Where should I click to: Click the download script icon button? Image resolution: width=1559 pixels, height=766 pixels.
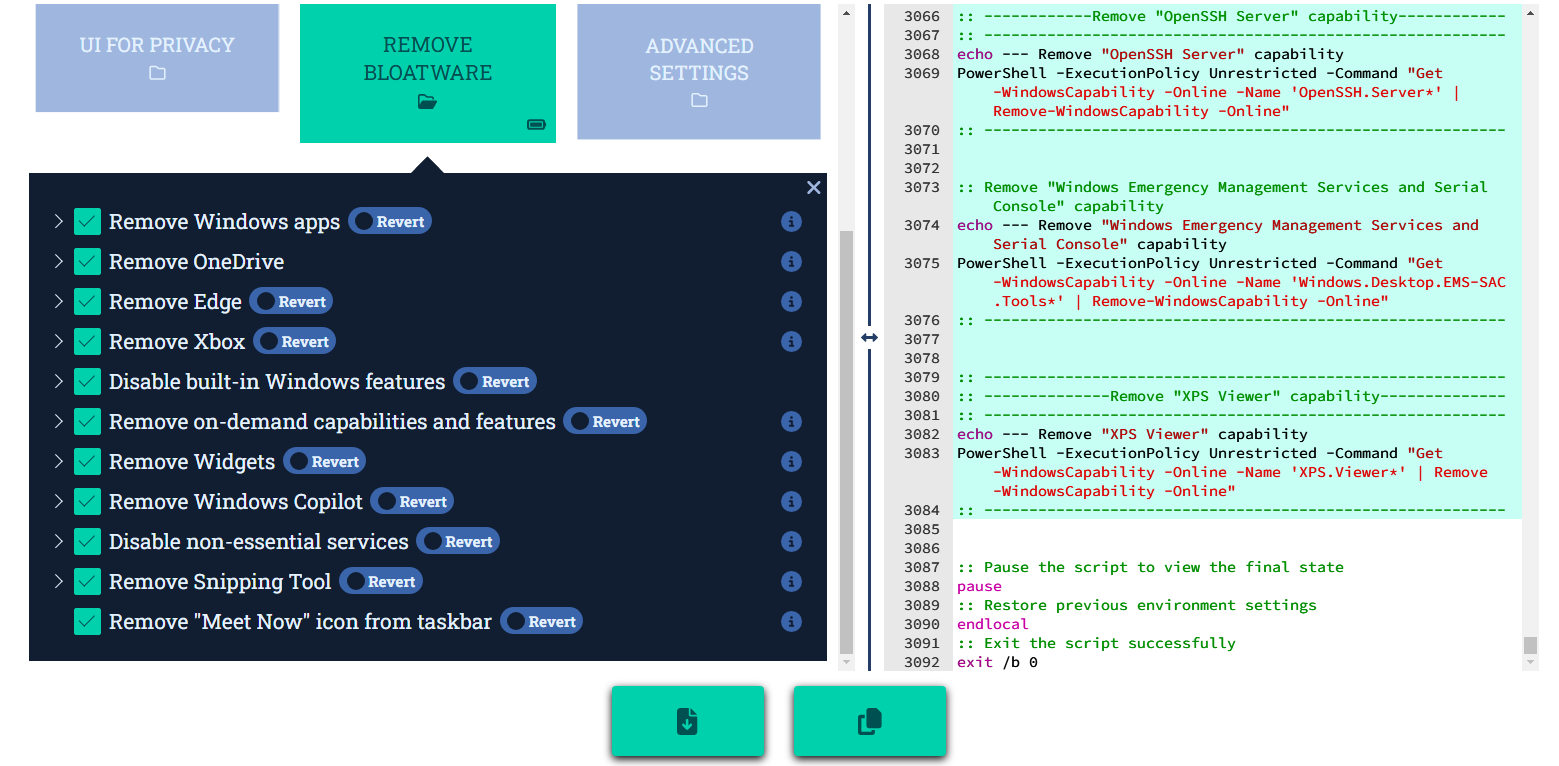click(x=687, y=721)
